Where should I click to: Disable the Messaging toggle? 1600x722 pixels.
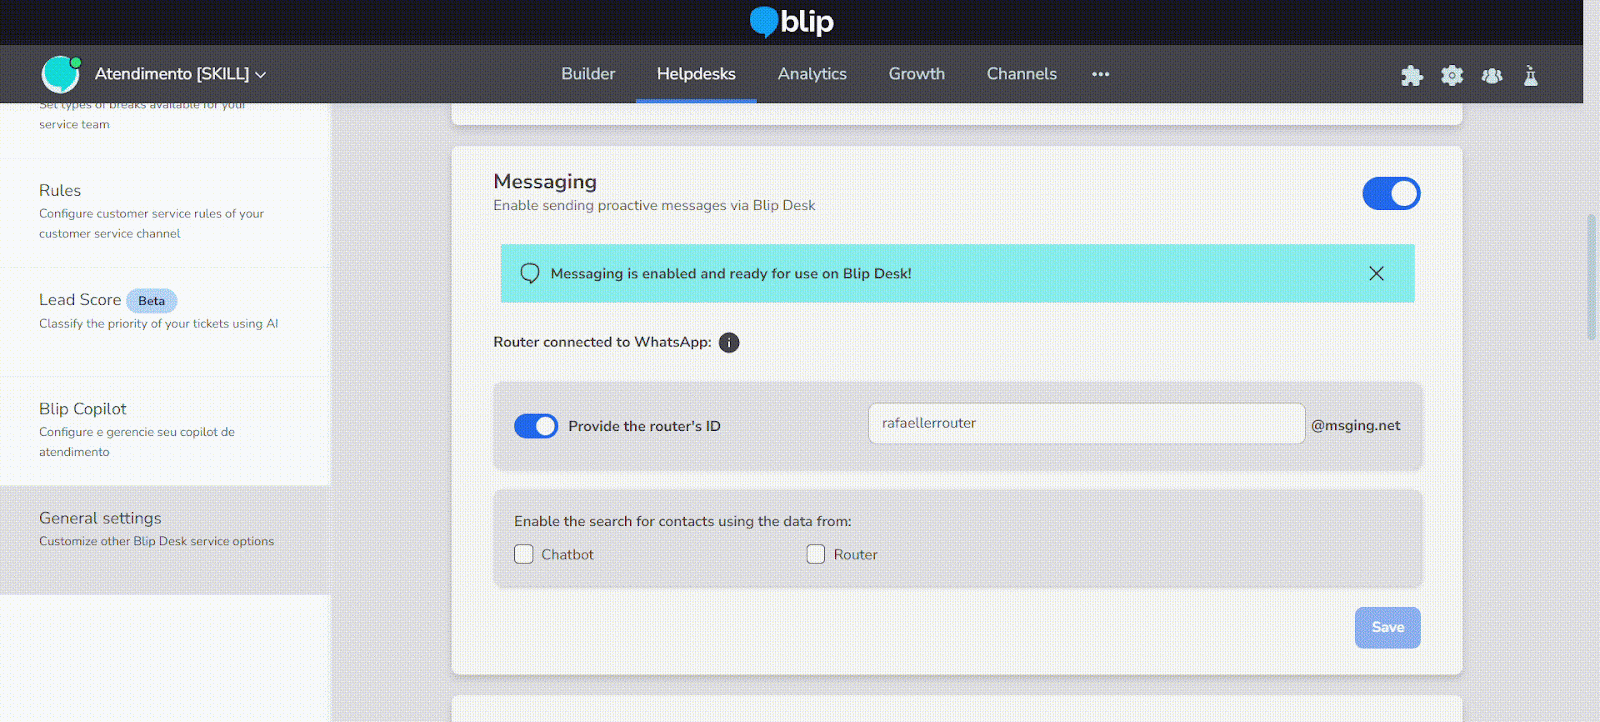[1391, 193]
